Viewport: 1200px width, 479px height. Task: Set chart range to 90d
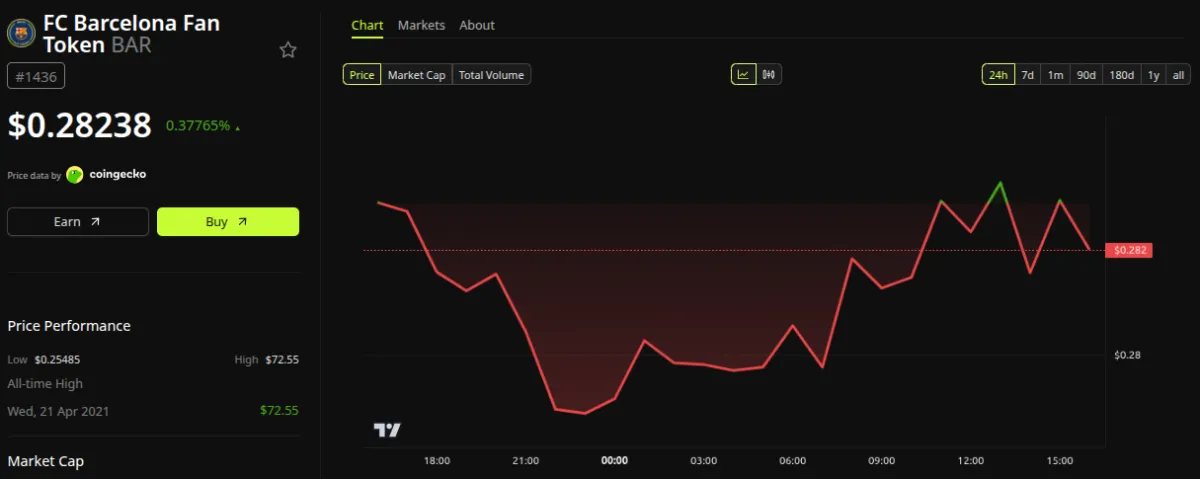pyautogui.click(x=1086, y=75)
